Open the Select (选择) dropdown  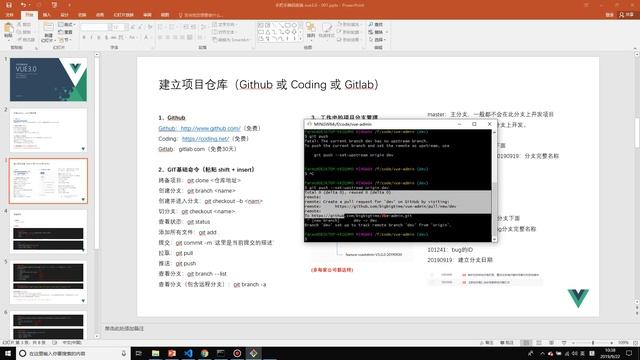coord(377,40)
